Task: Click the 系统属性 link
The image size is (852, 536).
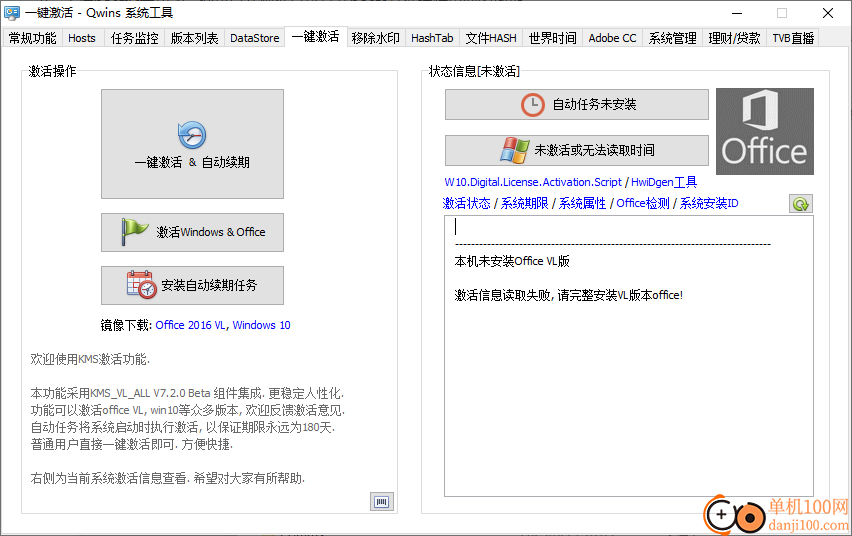Action: coord(582,203)
